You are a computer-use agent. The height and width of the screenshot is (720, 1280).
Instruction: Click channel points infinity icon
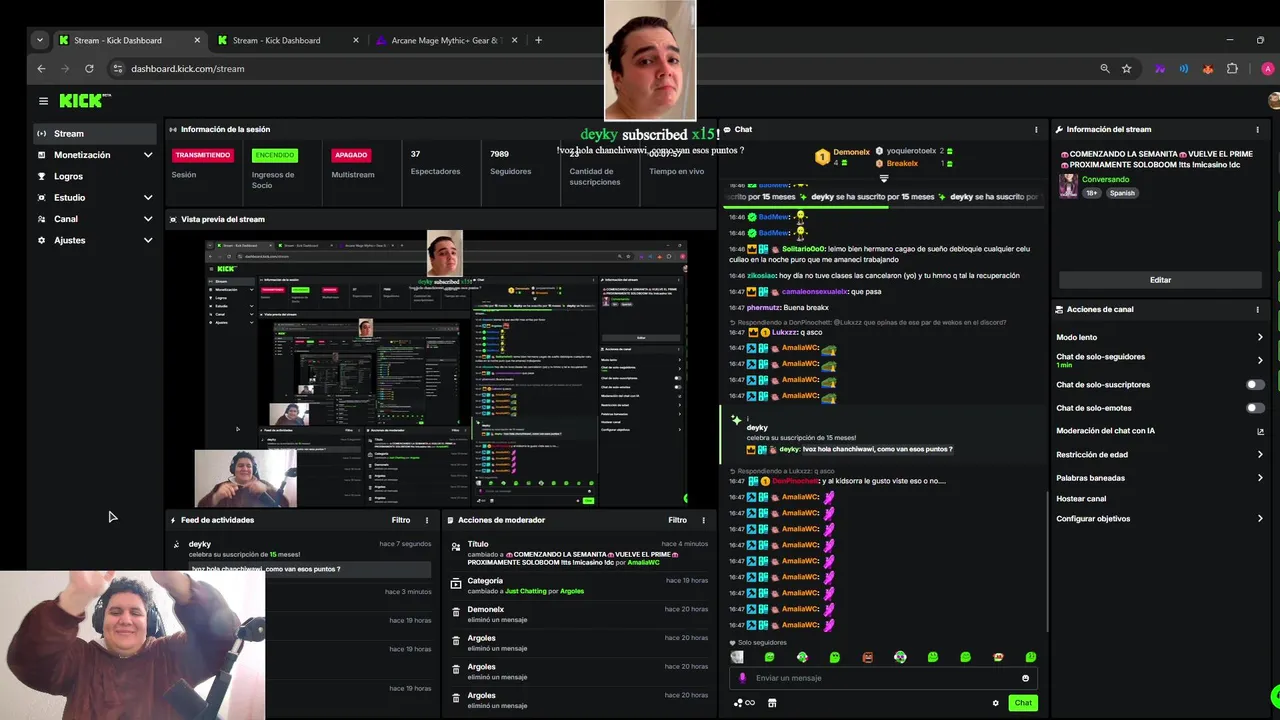point(745,703)
